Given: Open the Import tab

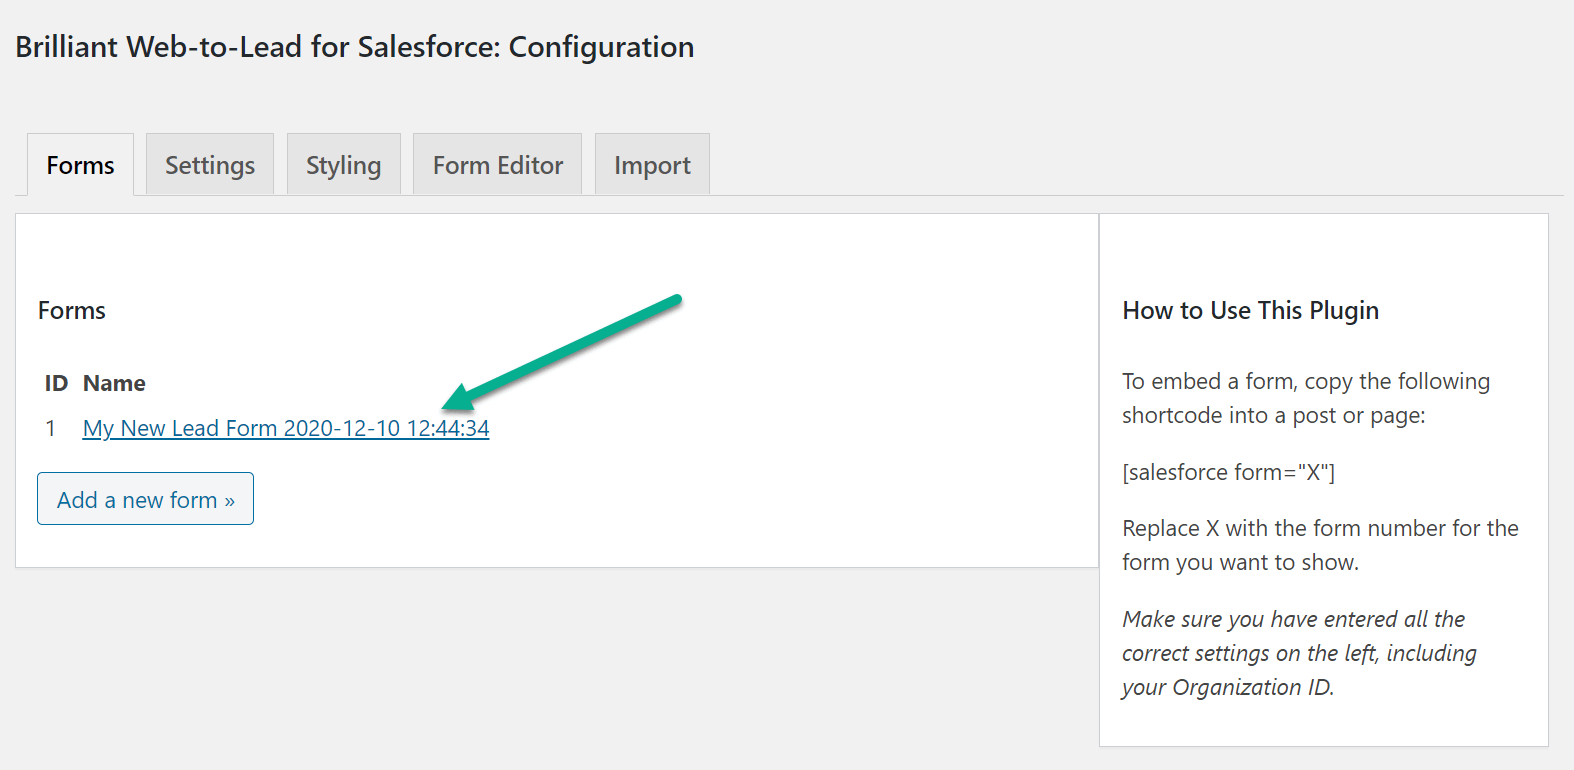Looking at the screenshot, I should click(652, 165).
